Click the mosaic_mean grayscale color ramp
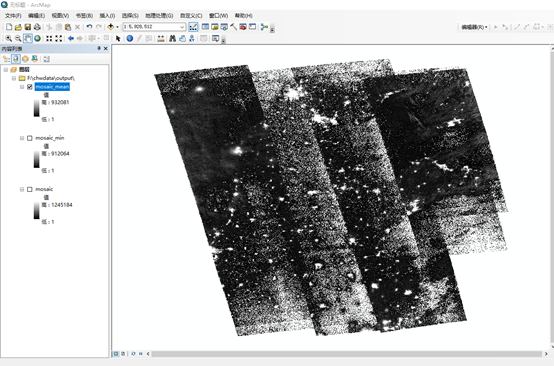This screenshot has height=366, width=554. [37, 108]
